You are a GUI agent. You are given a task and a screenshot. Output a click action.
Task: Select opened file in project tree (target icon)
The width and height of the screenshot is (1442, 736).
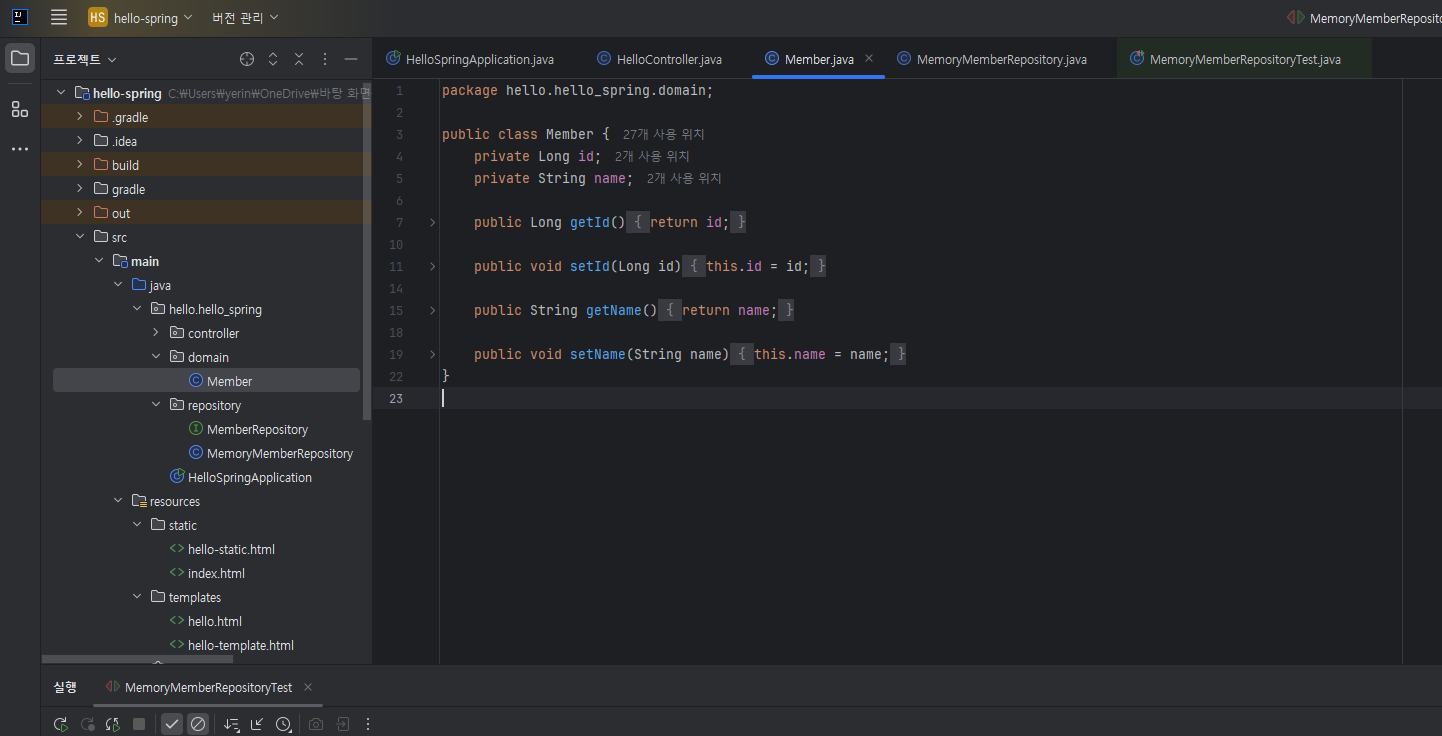point(247,60)
